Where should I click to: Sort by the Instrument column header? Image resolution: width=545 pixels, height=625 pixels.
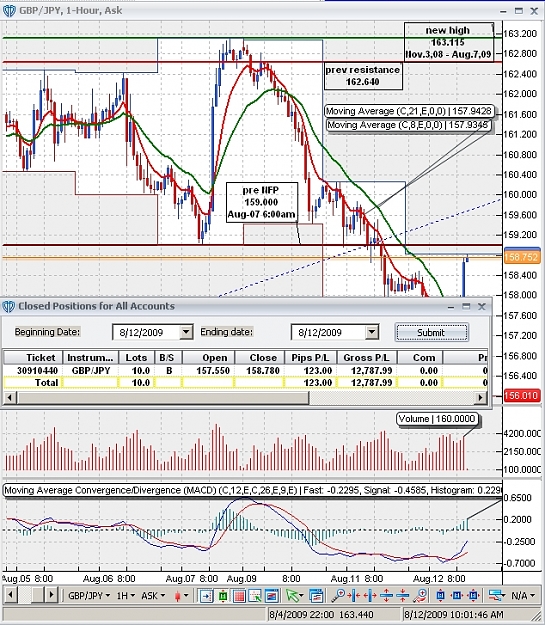tap(91, 357)
